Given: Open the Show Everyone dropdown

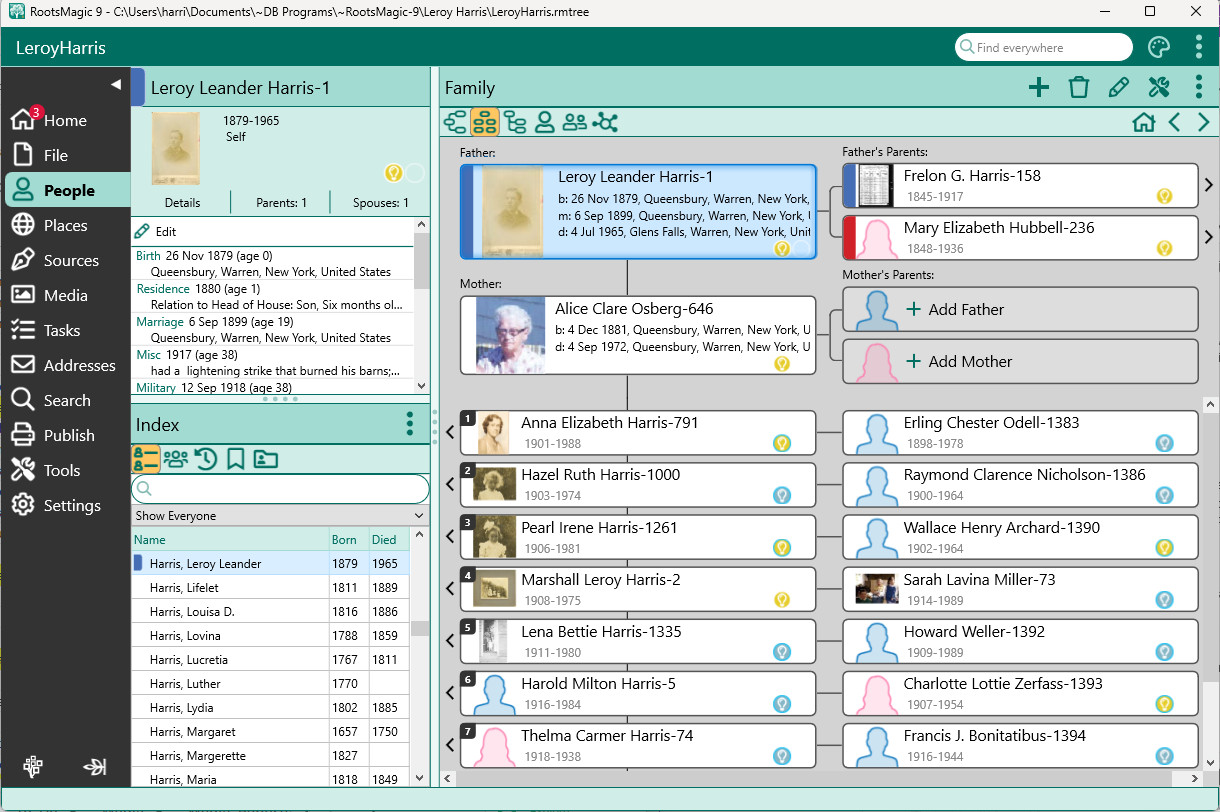Looking at the screenshot, I should click(280, 516).
